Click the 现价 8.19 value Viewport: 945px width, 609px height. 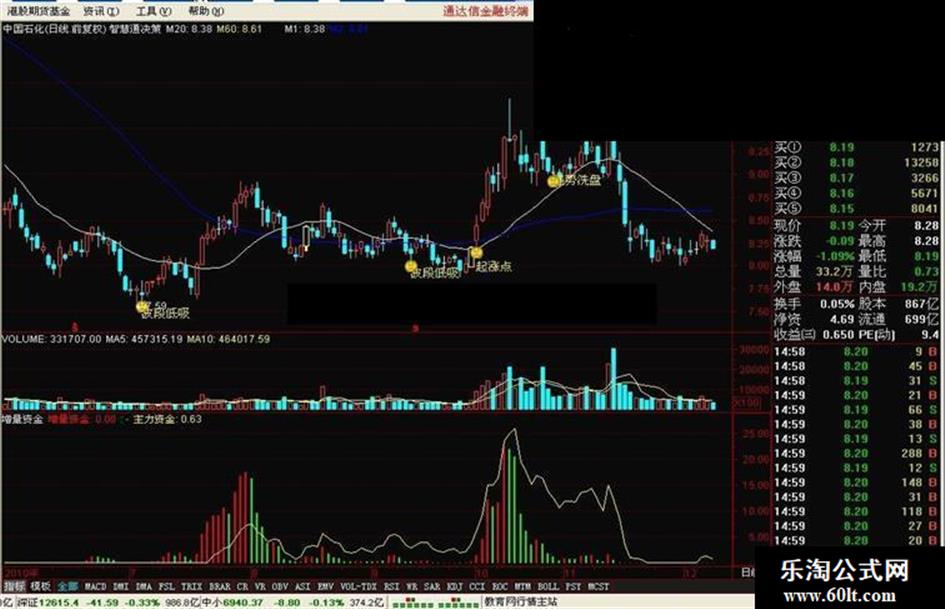point(842,225)
